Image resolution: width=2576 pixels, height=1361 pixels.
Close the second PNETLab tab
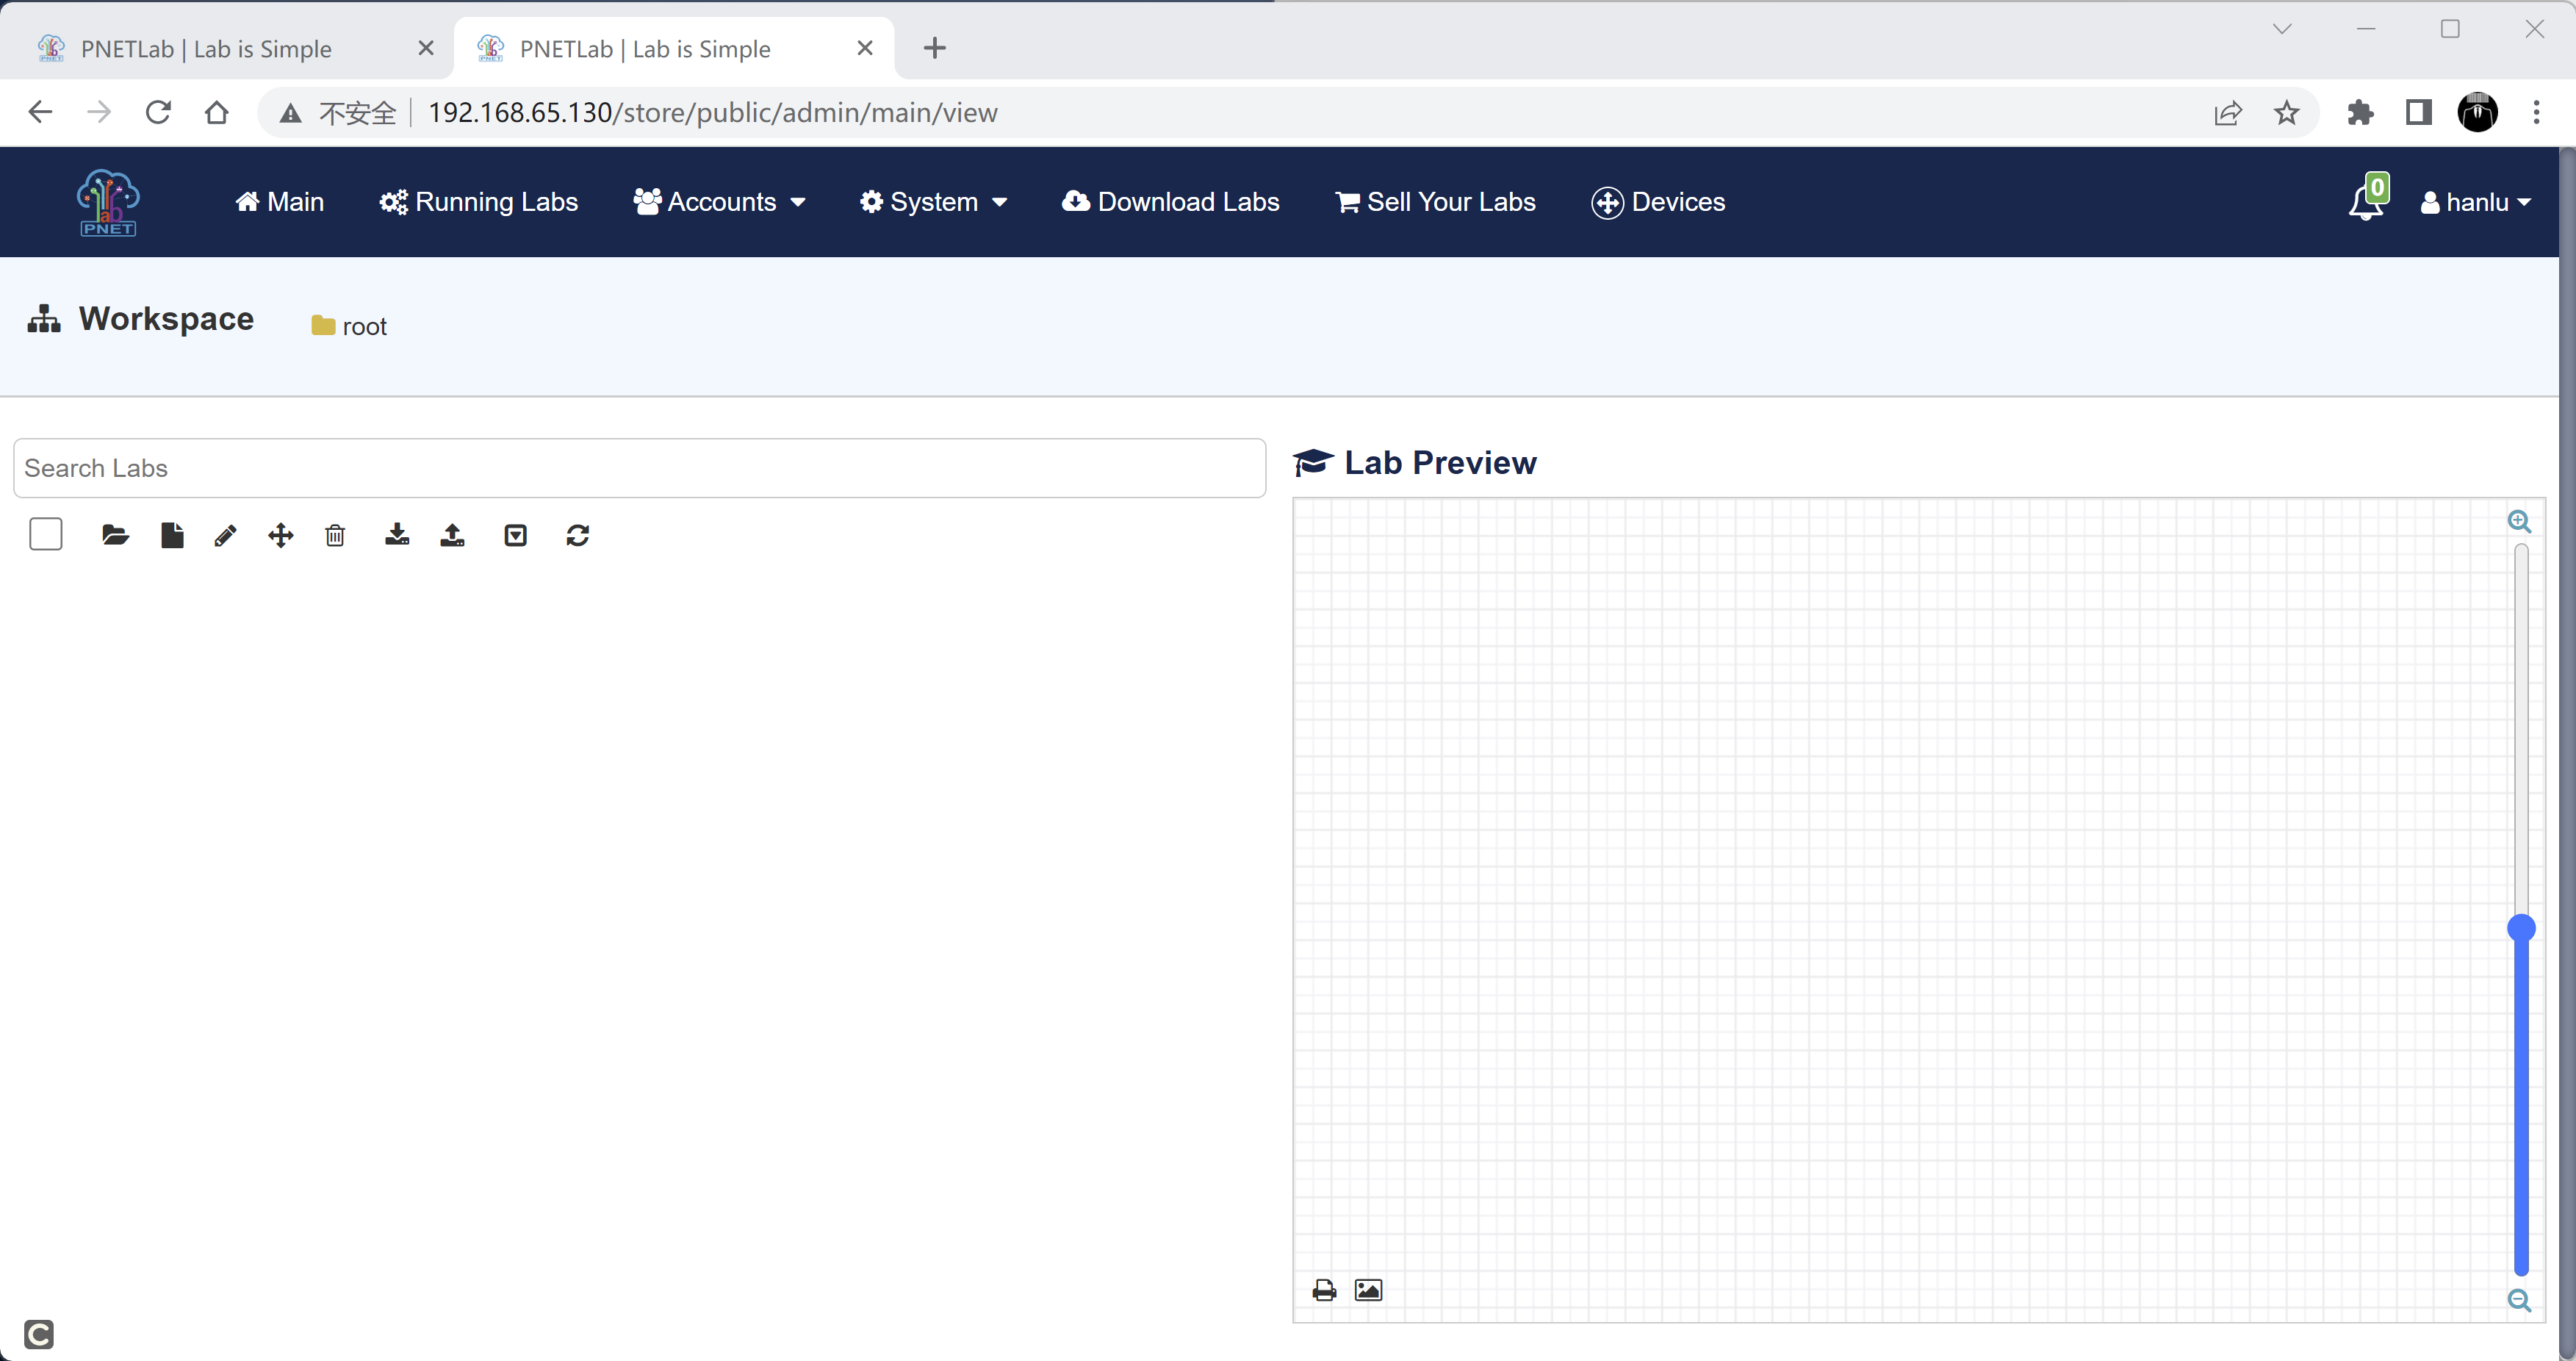865,48
